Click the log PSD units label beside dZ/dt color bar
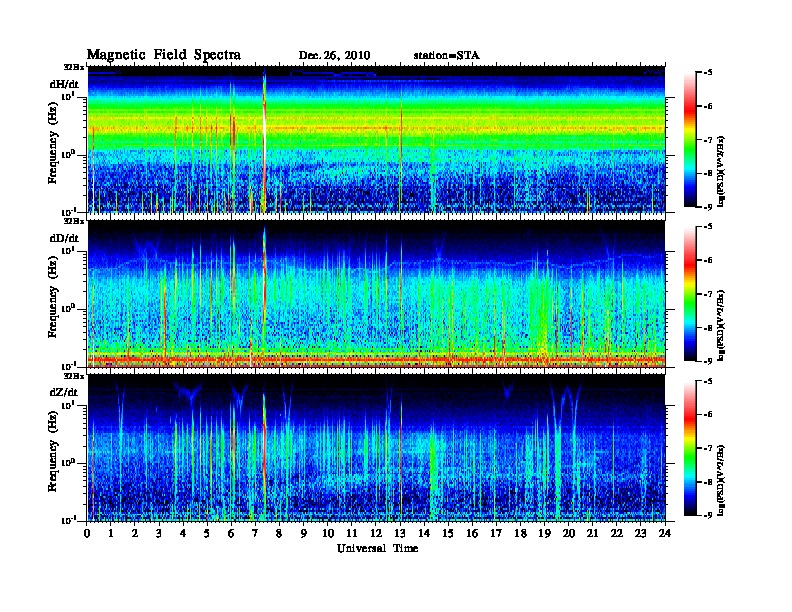 click(722, 479)
